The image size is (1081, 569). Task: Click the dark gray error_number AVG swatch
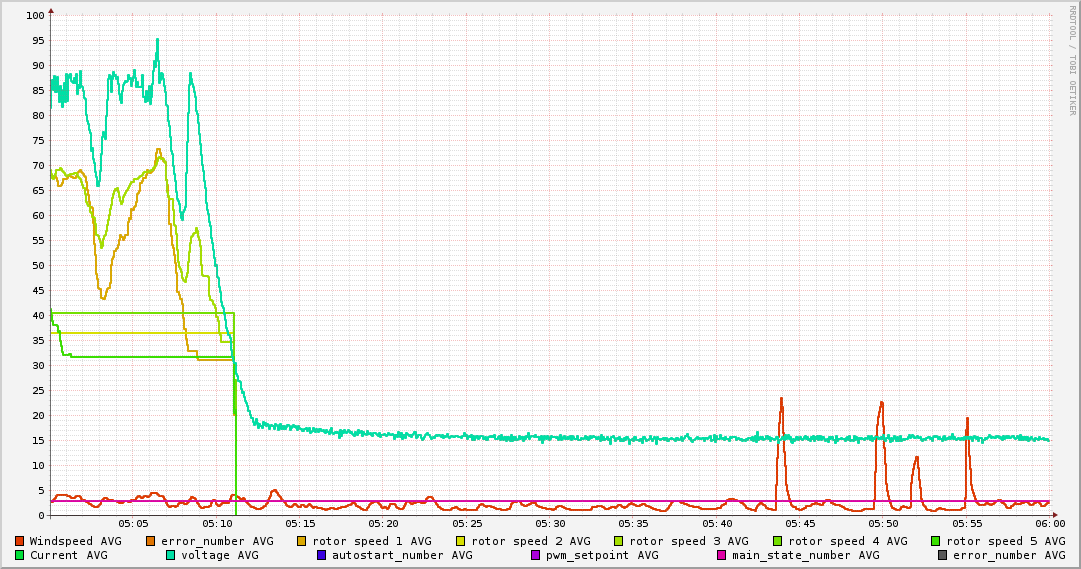pos(943,555)
